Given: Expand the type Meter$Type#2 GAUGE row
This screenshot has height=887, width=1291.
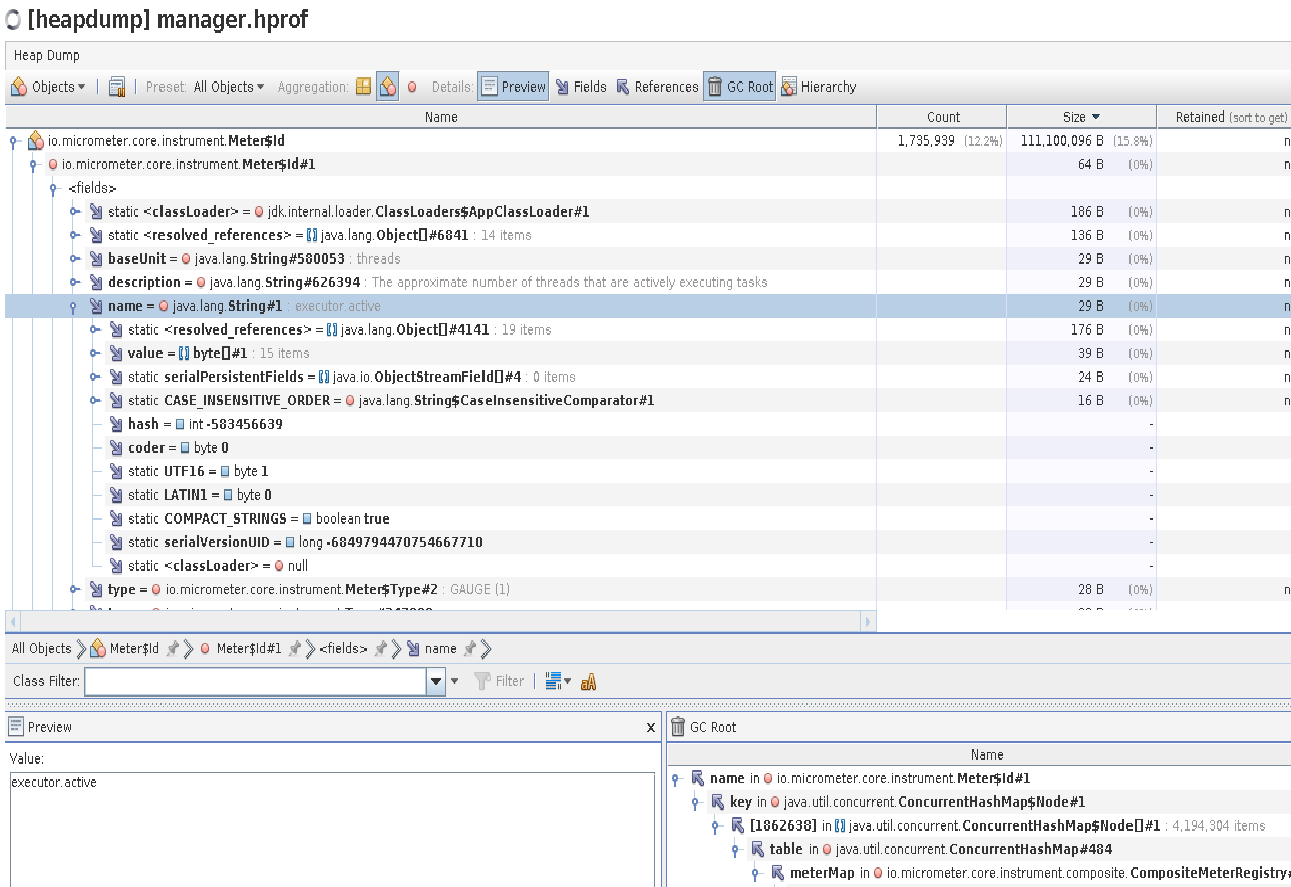Looking at the screenshot, I should (x=75, y=590).
